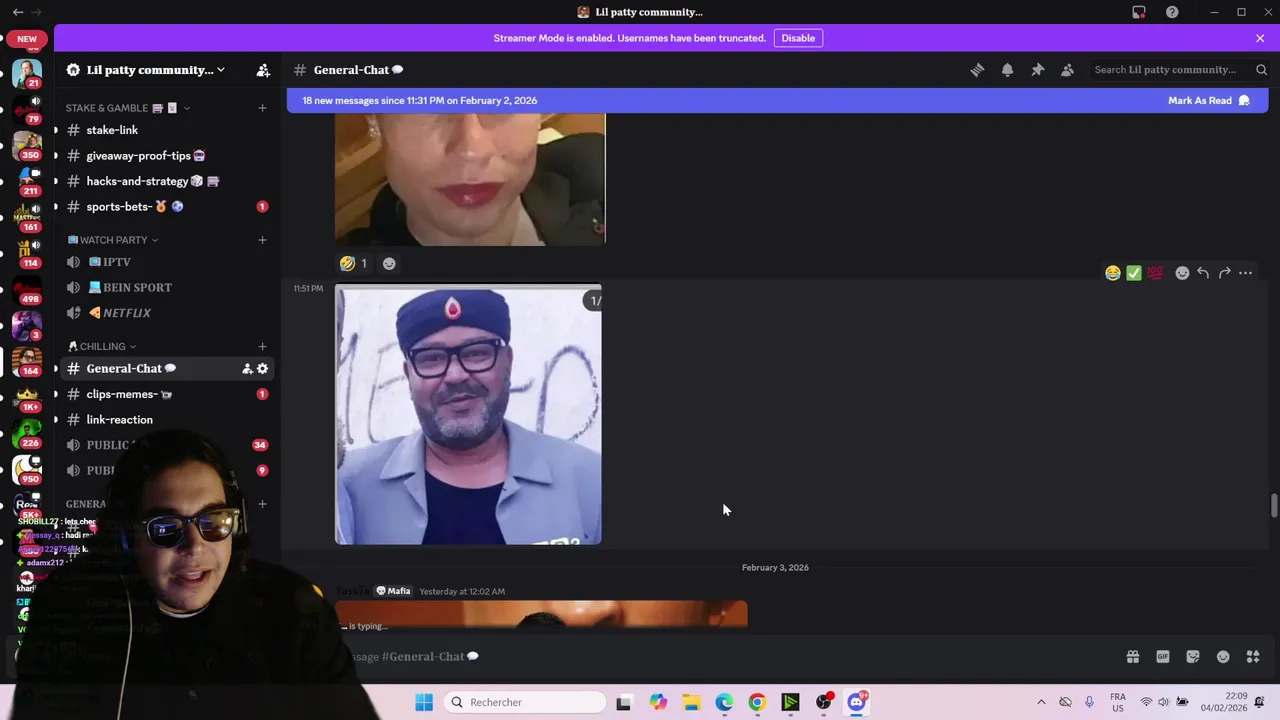
Task: Collapse the WATCH PARTY category
Action: coord(113,240)
